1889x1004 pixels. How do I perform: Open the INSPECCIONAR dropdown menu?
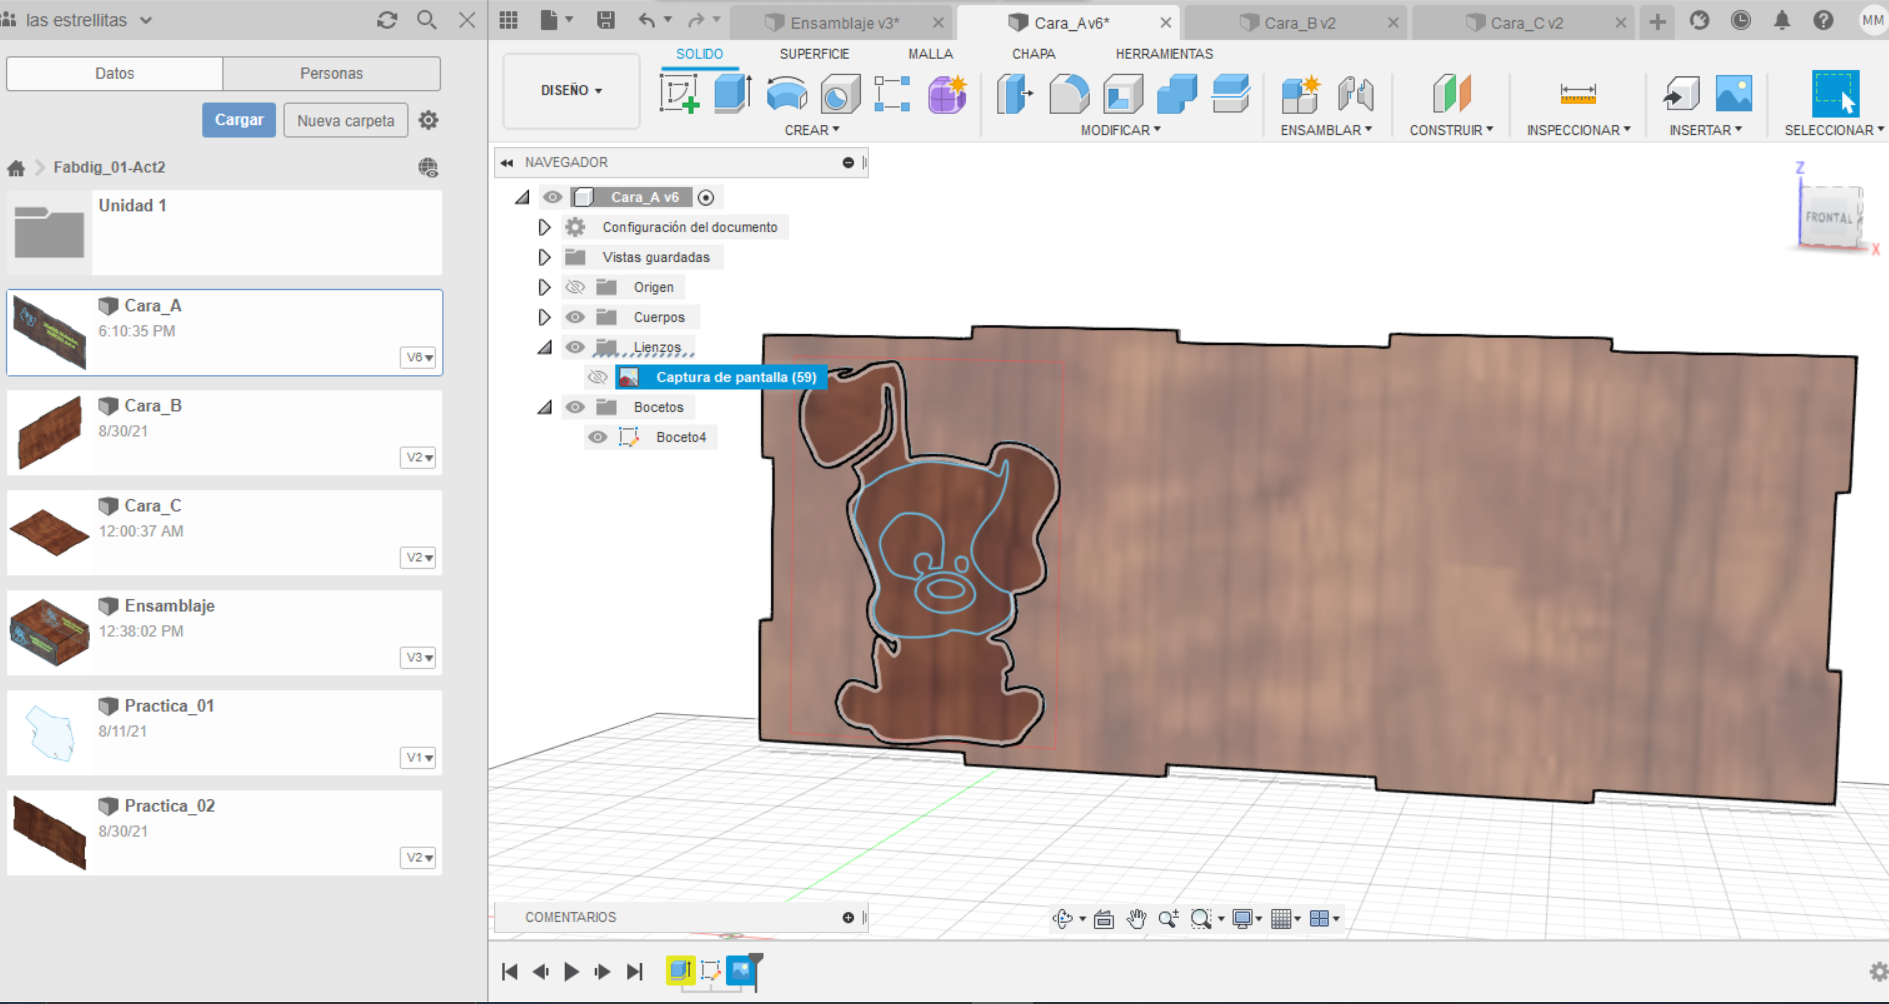point(1578,130)
